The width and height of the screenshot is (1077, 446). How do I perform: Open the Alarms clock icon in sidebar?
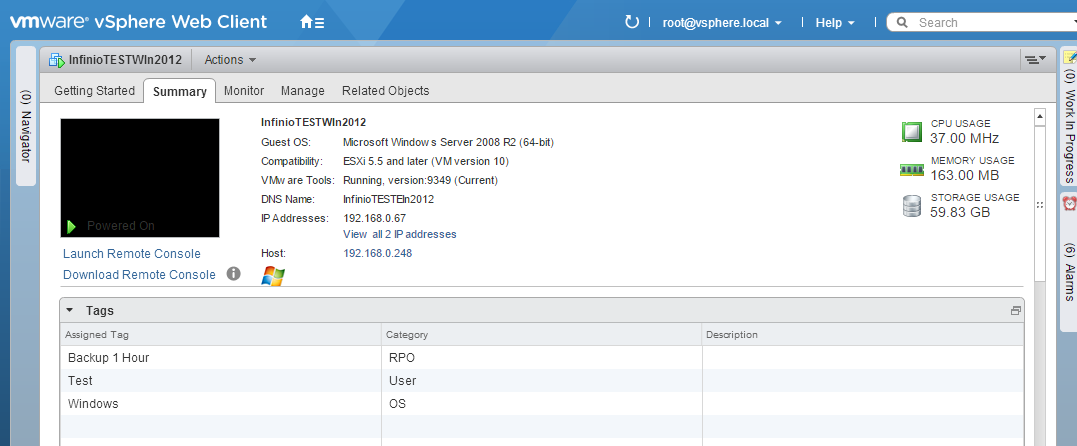[x=1069, y=204]
